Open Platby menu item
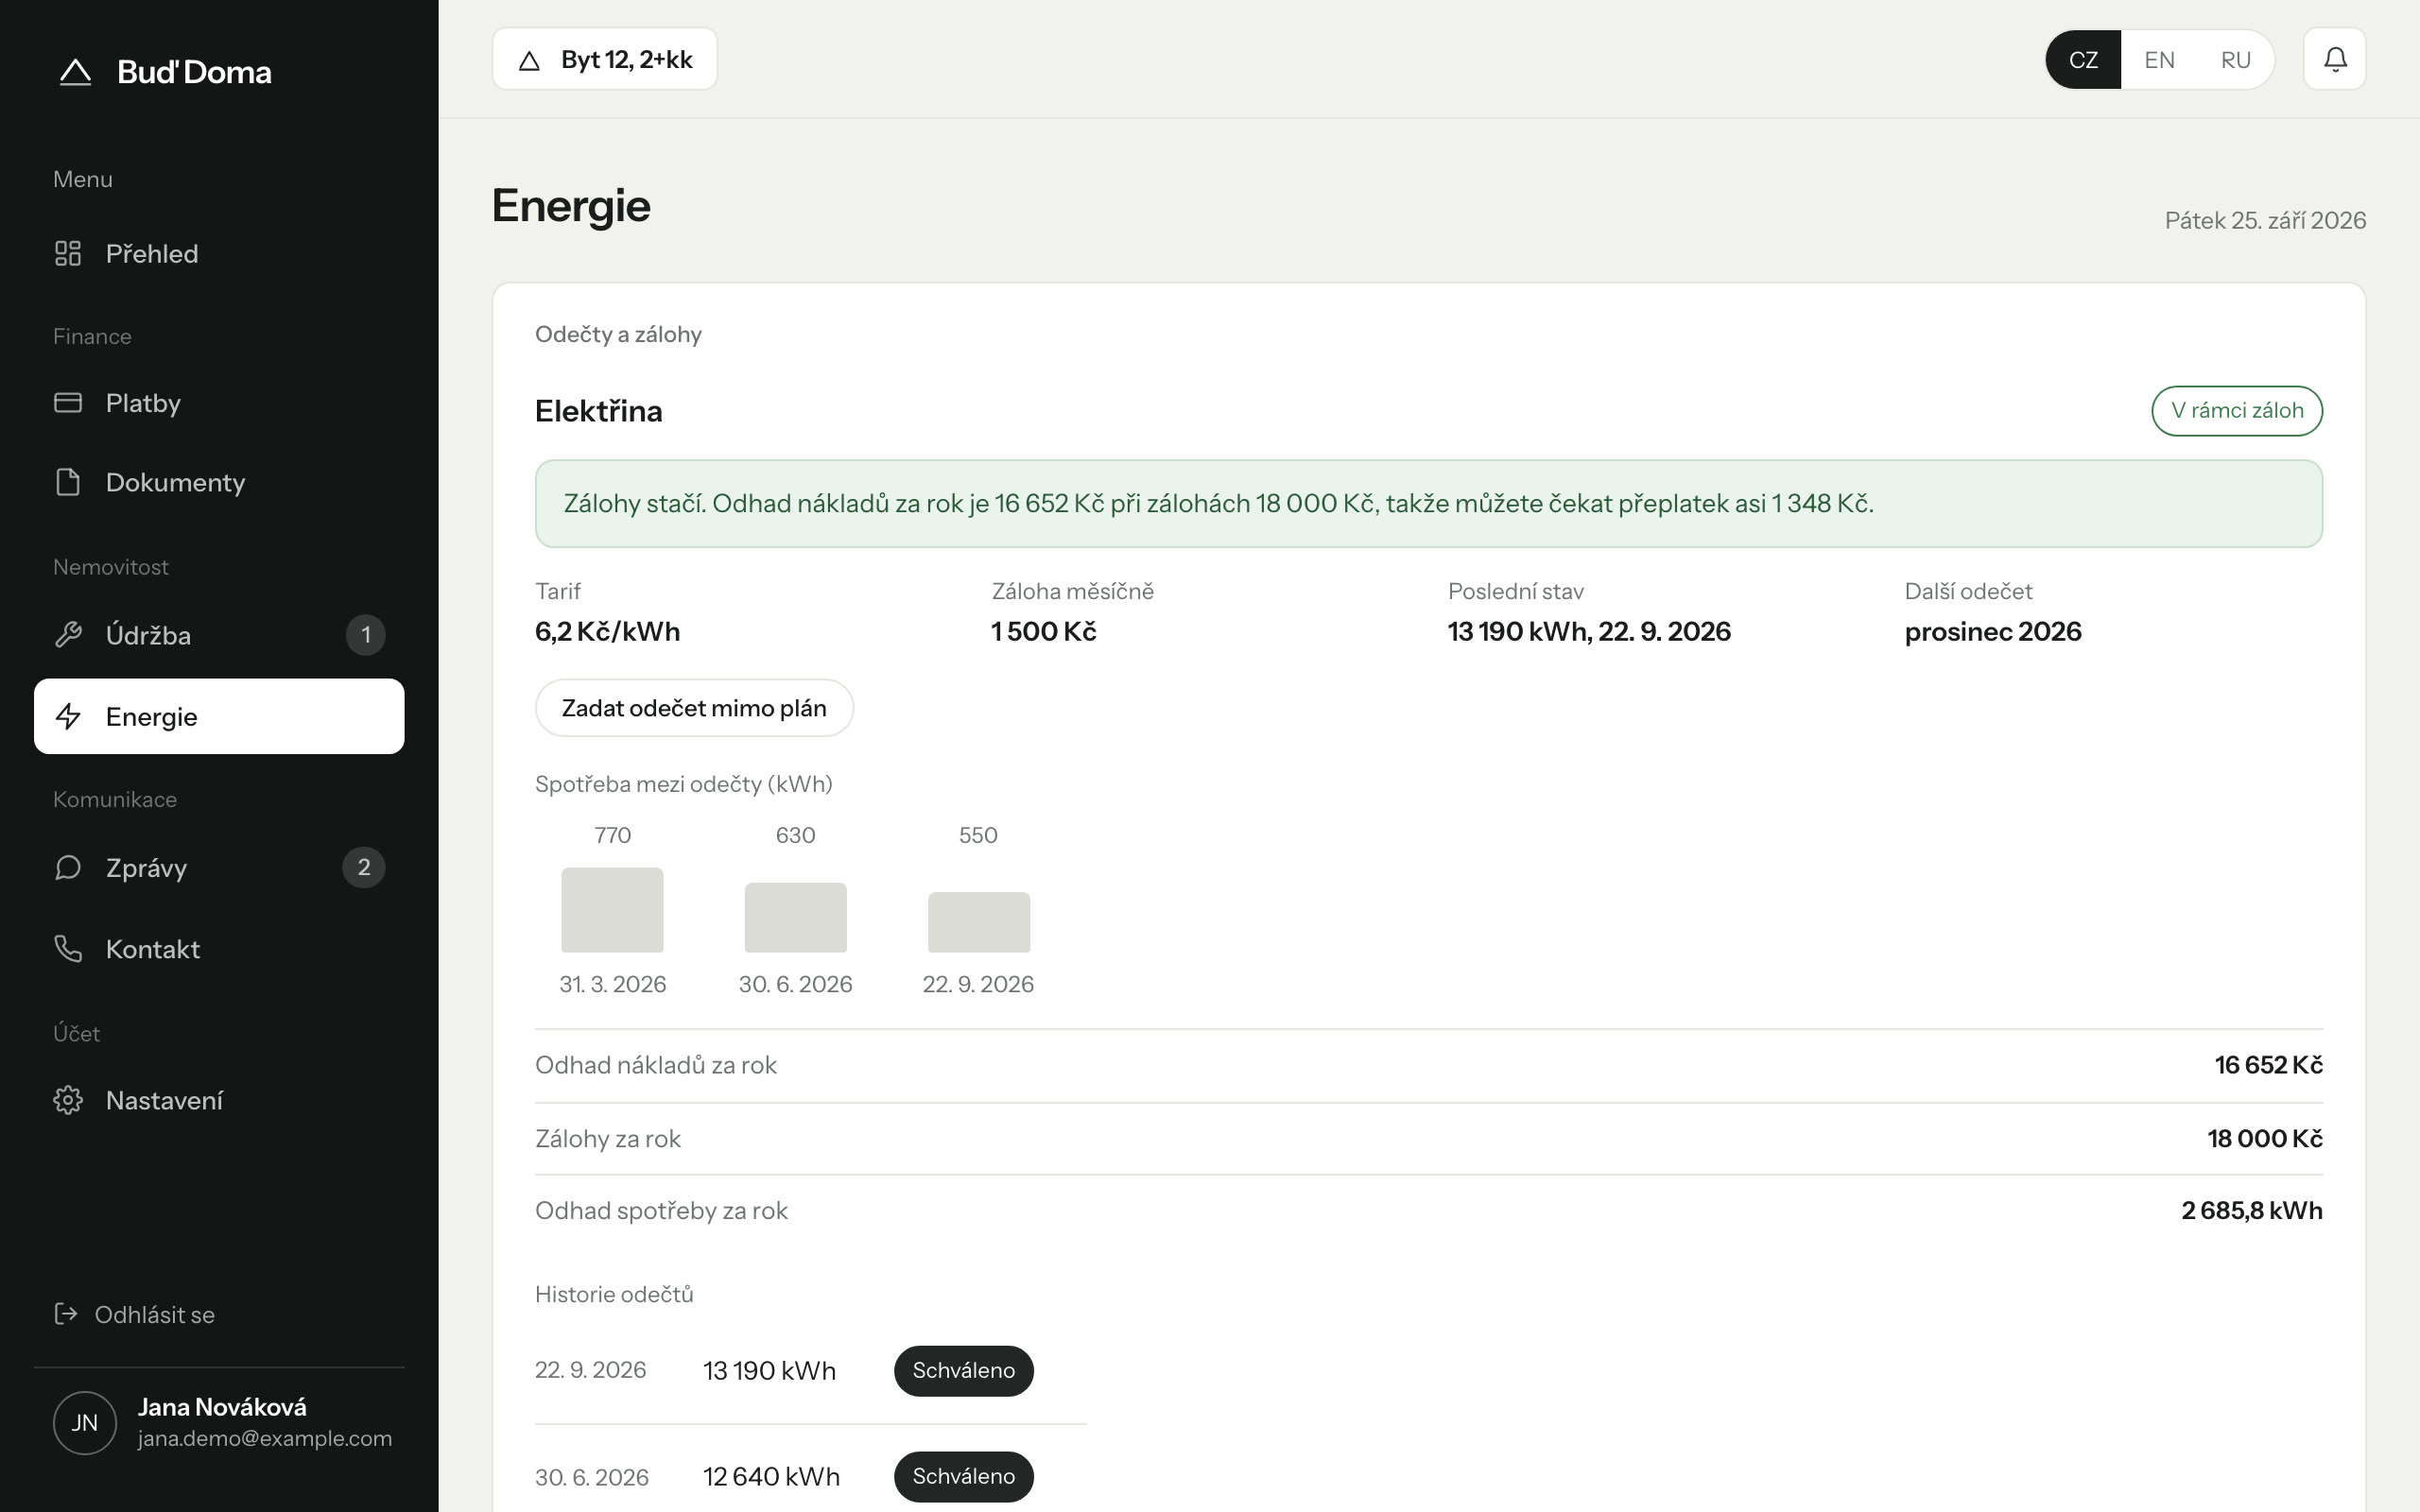 click(x=219, y=402)
